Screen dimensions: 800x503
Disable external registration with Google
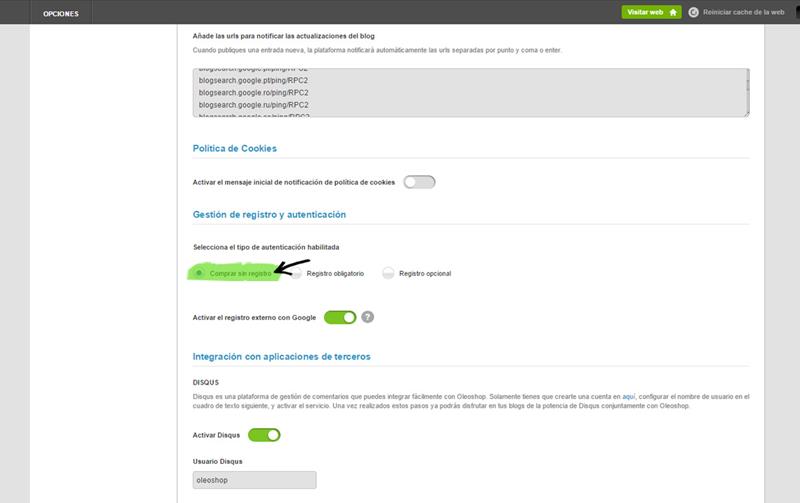click(x=340, y=317)
